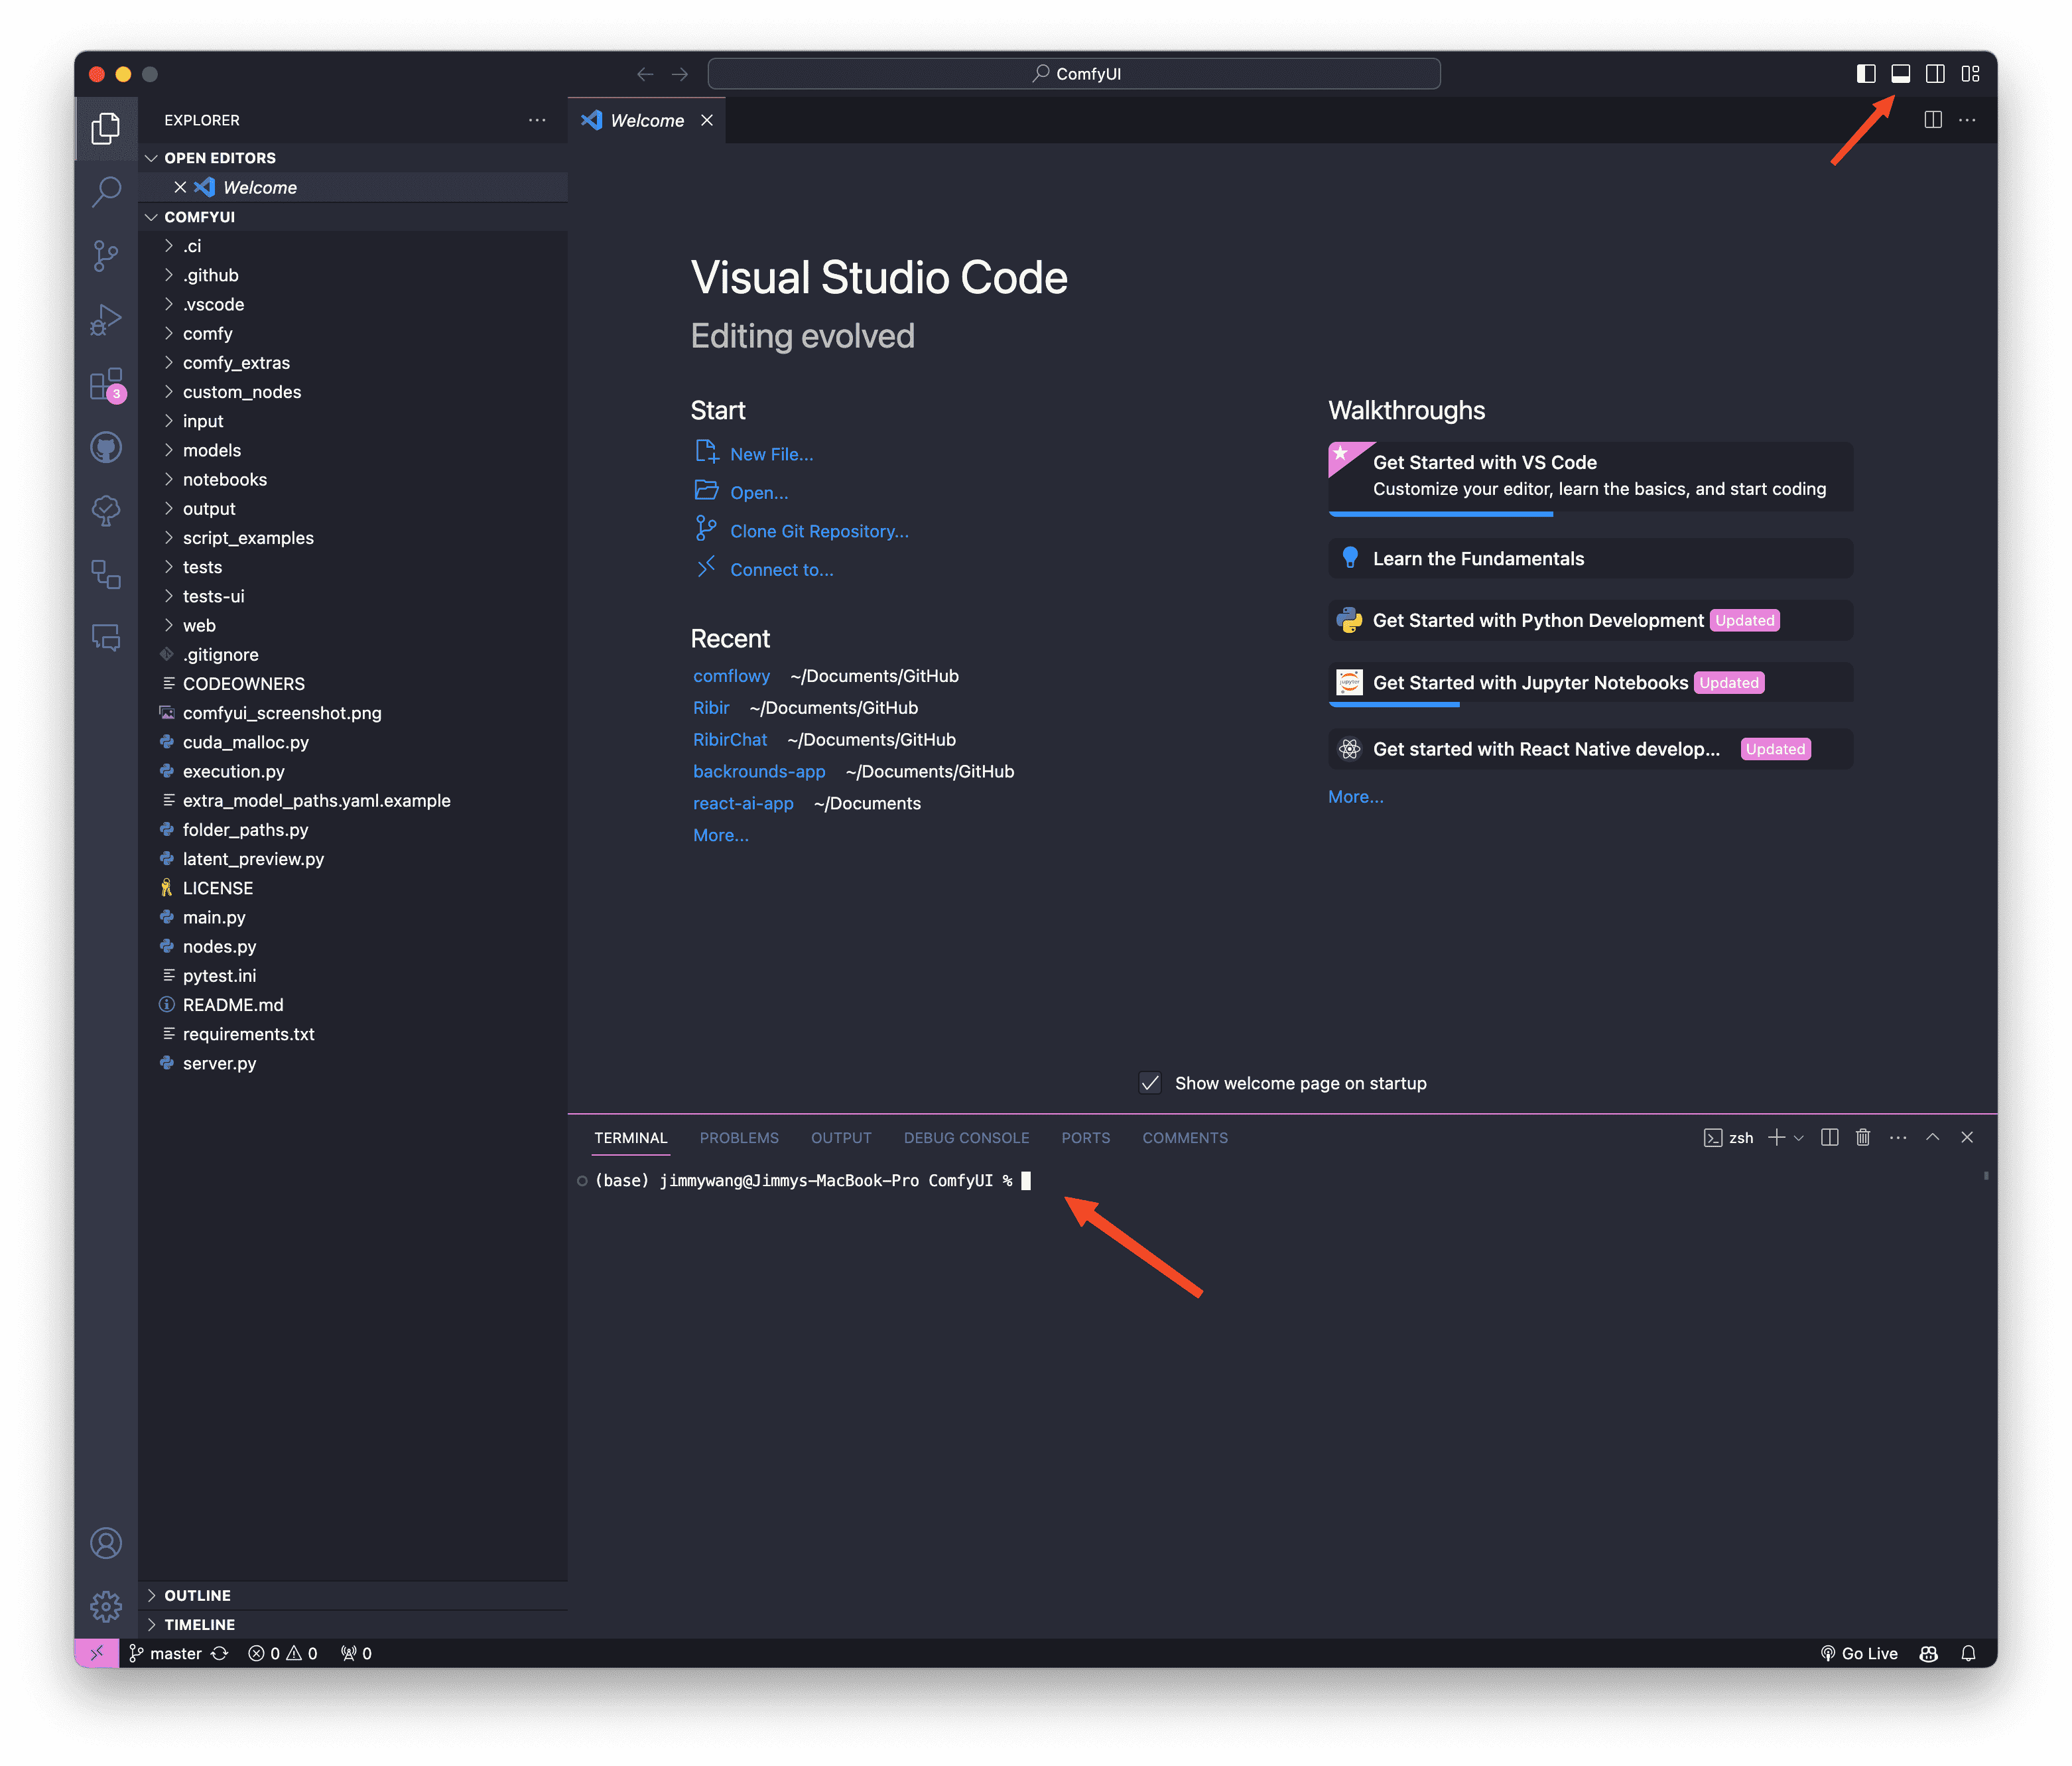Open the Source Control view
Image resolution: width=2072 pixels, height=1766 pixels.
tap(106, 255)
